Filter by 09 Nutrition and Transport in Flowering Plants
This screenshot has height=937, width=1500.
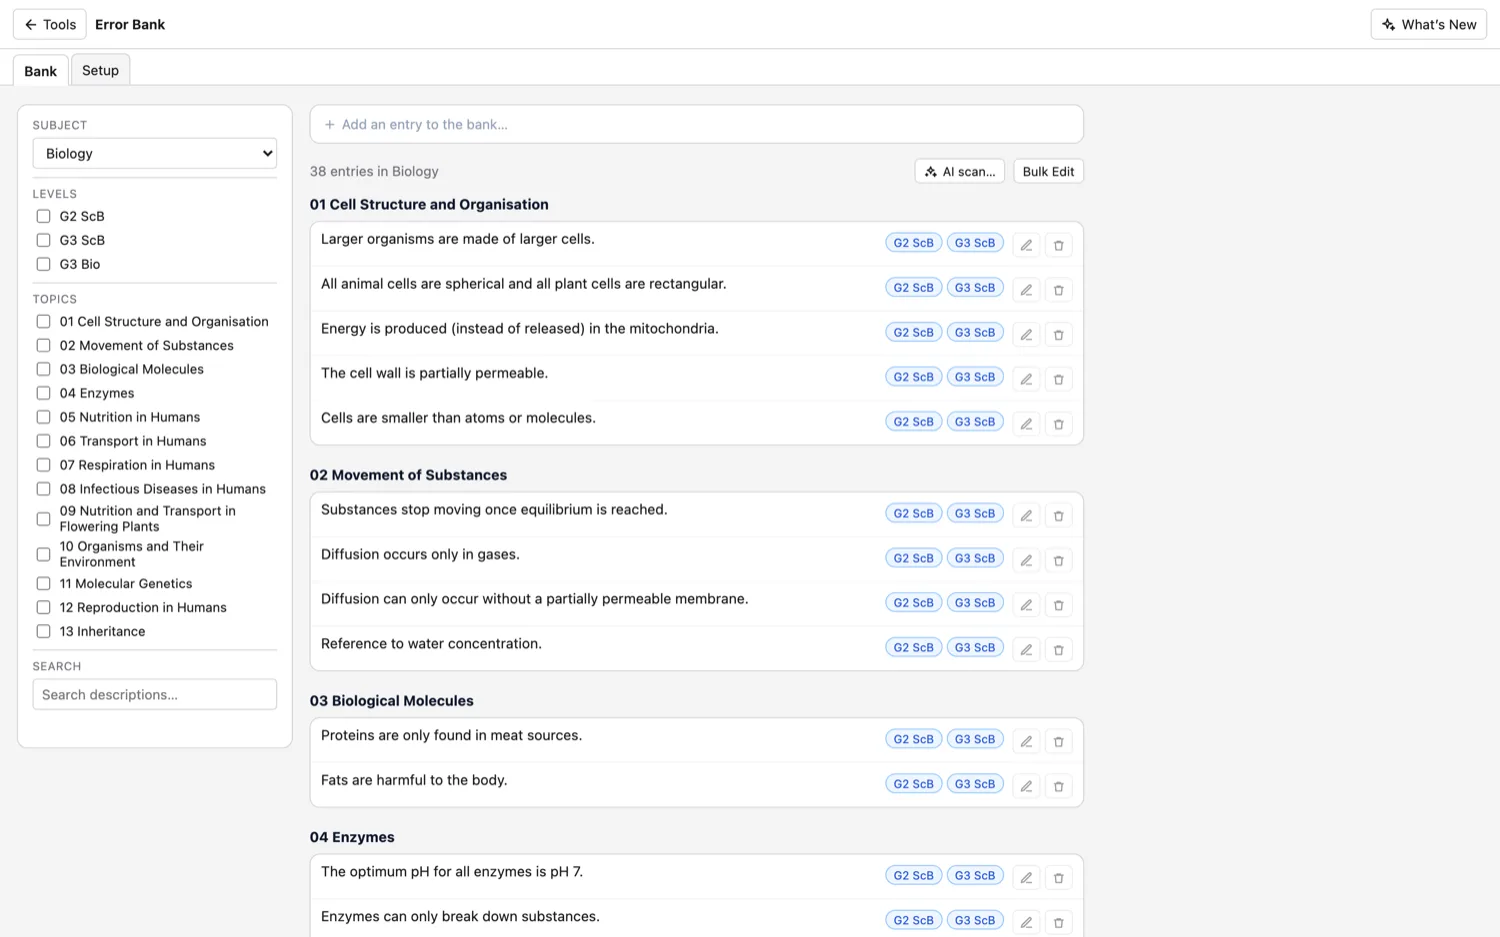coord(43,519)
